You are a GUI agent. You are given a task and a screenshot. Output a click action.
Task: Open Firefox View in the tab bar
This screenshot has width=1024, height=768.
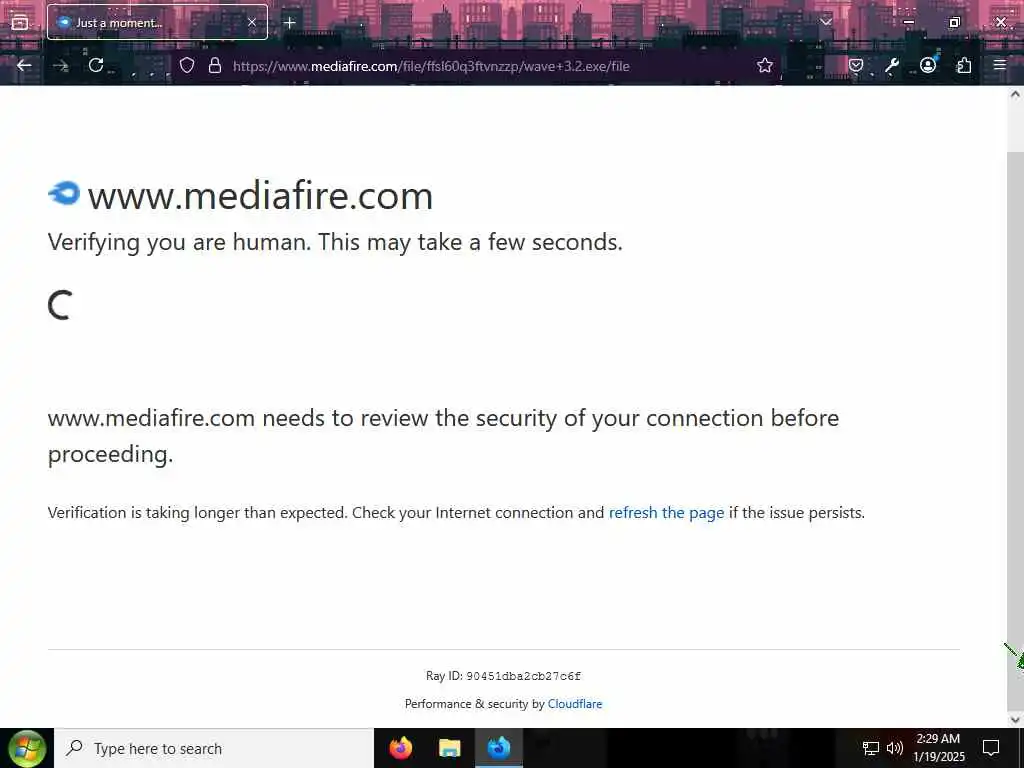[20, 22]
